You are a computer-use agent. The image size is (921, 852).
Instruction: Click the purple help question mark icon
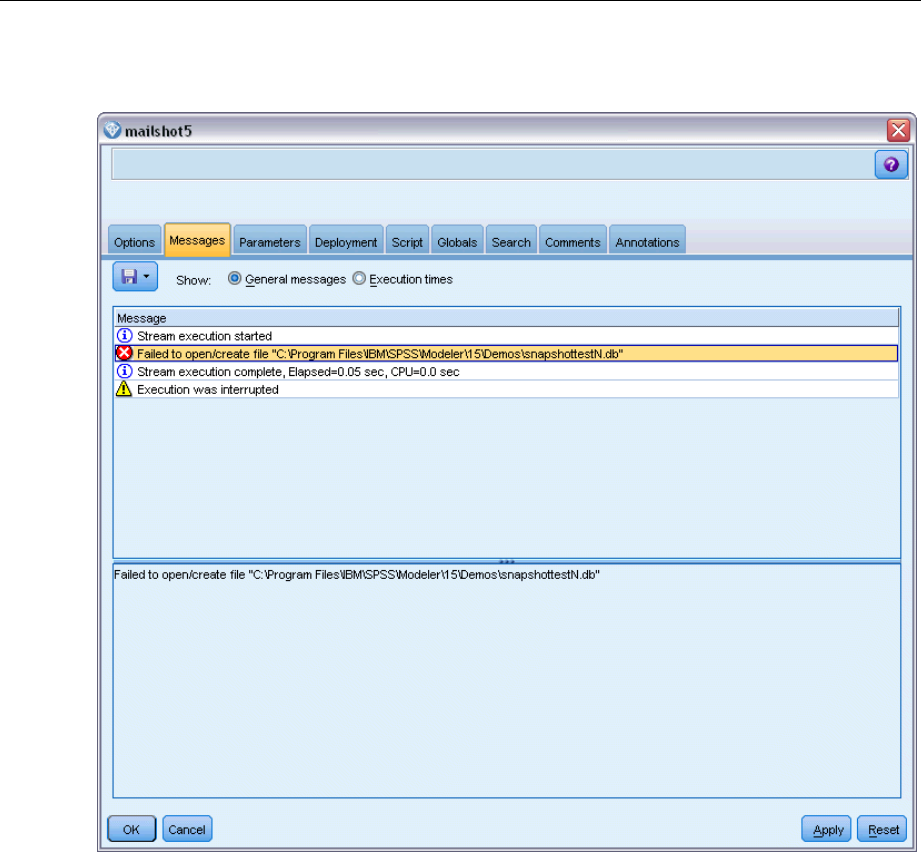tap(891, 165)
